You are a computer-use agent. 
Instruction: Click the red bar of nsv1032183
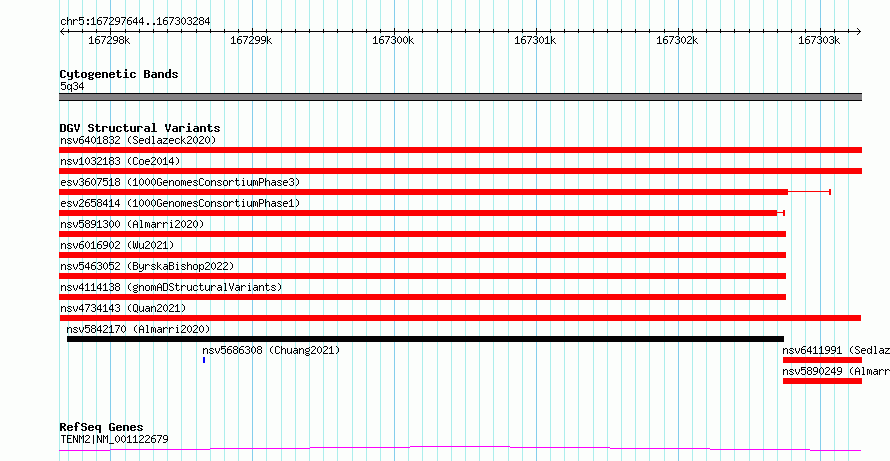coord(460,171)
